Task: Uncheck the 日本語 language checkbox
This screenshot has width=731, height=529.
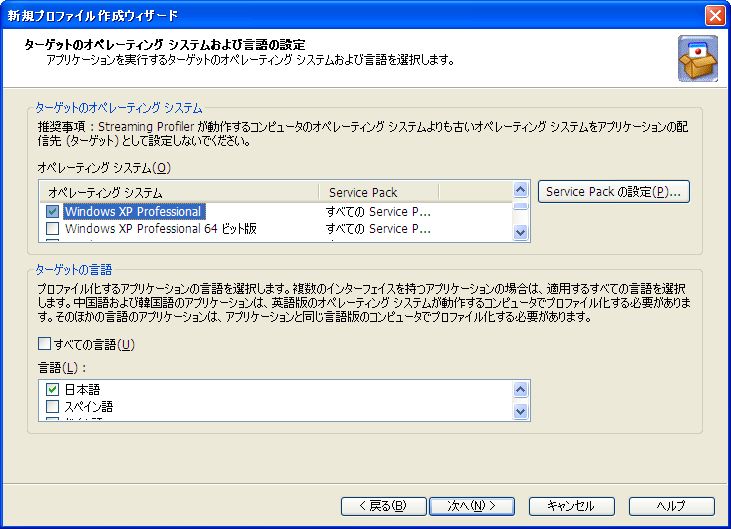Action: (x=53, y=389)
